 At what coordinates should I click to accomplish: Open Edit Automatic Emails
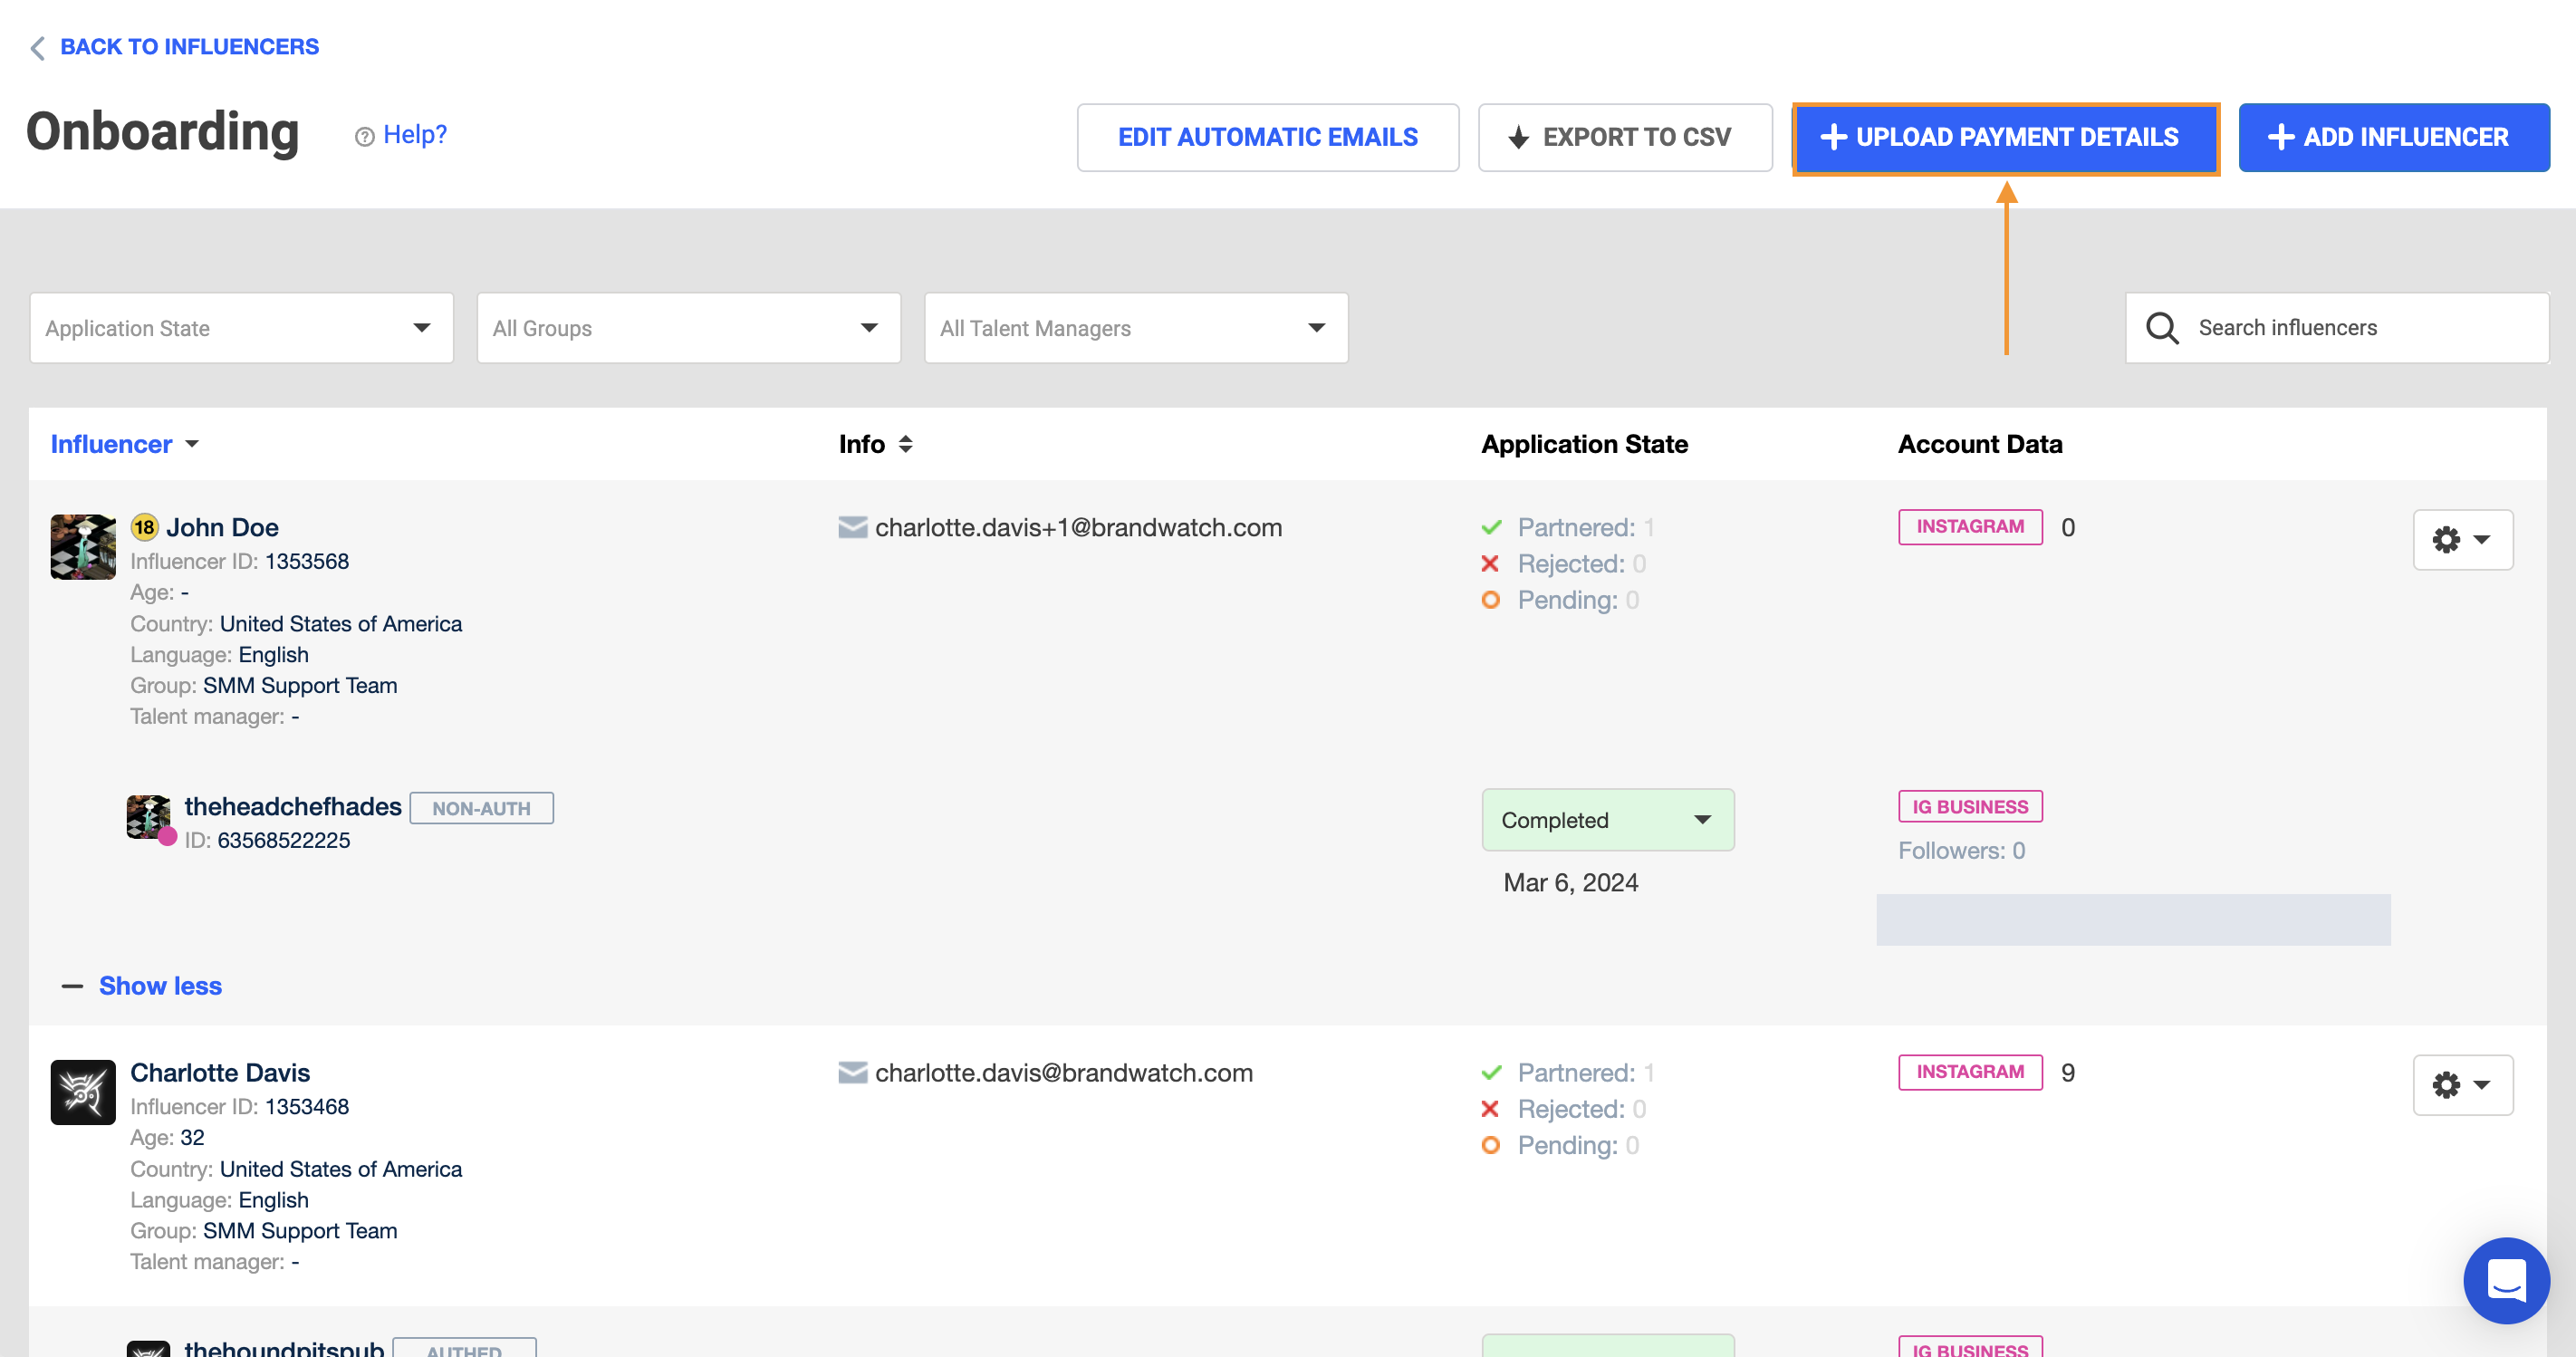click(x=1267, y=137)
